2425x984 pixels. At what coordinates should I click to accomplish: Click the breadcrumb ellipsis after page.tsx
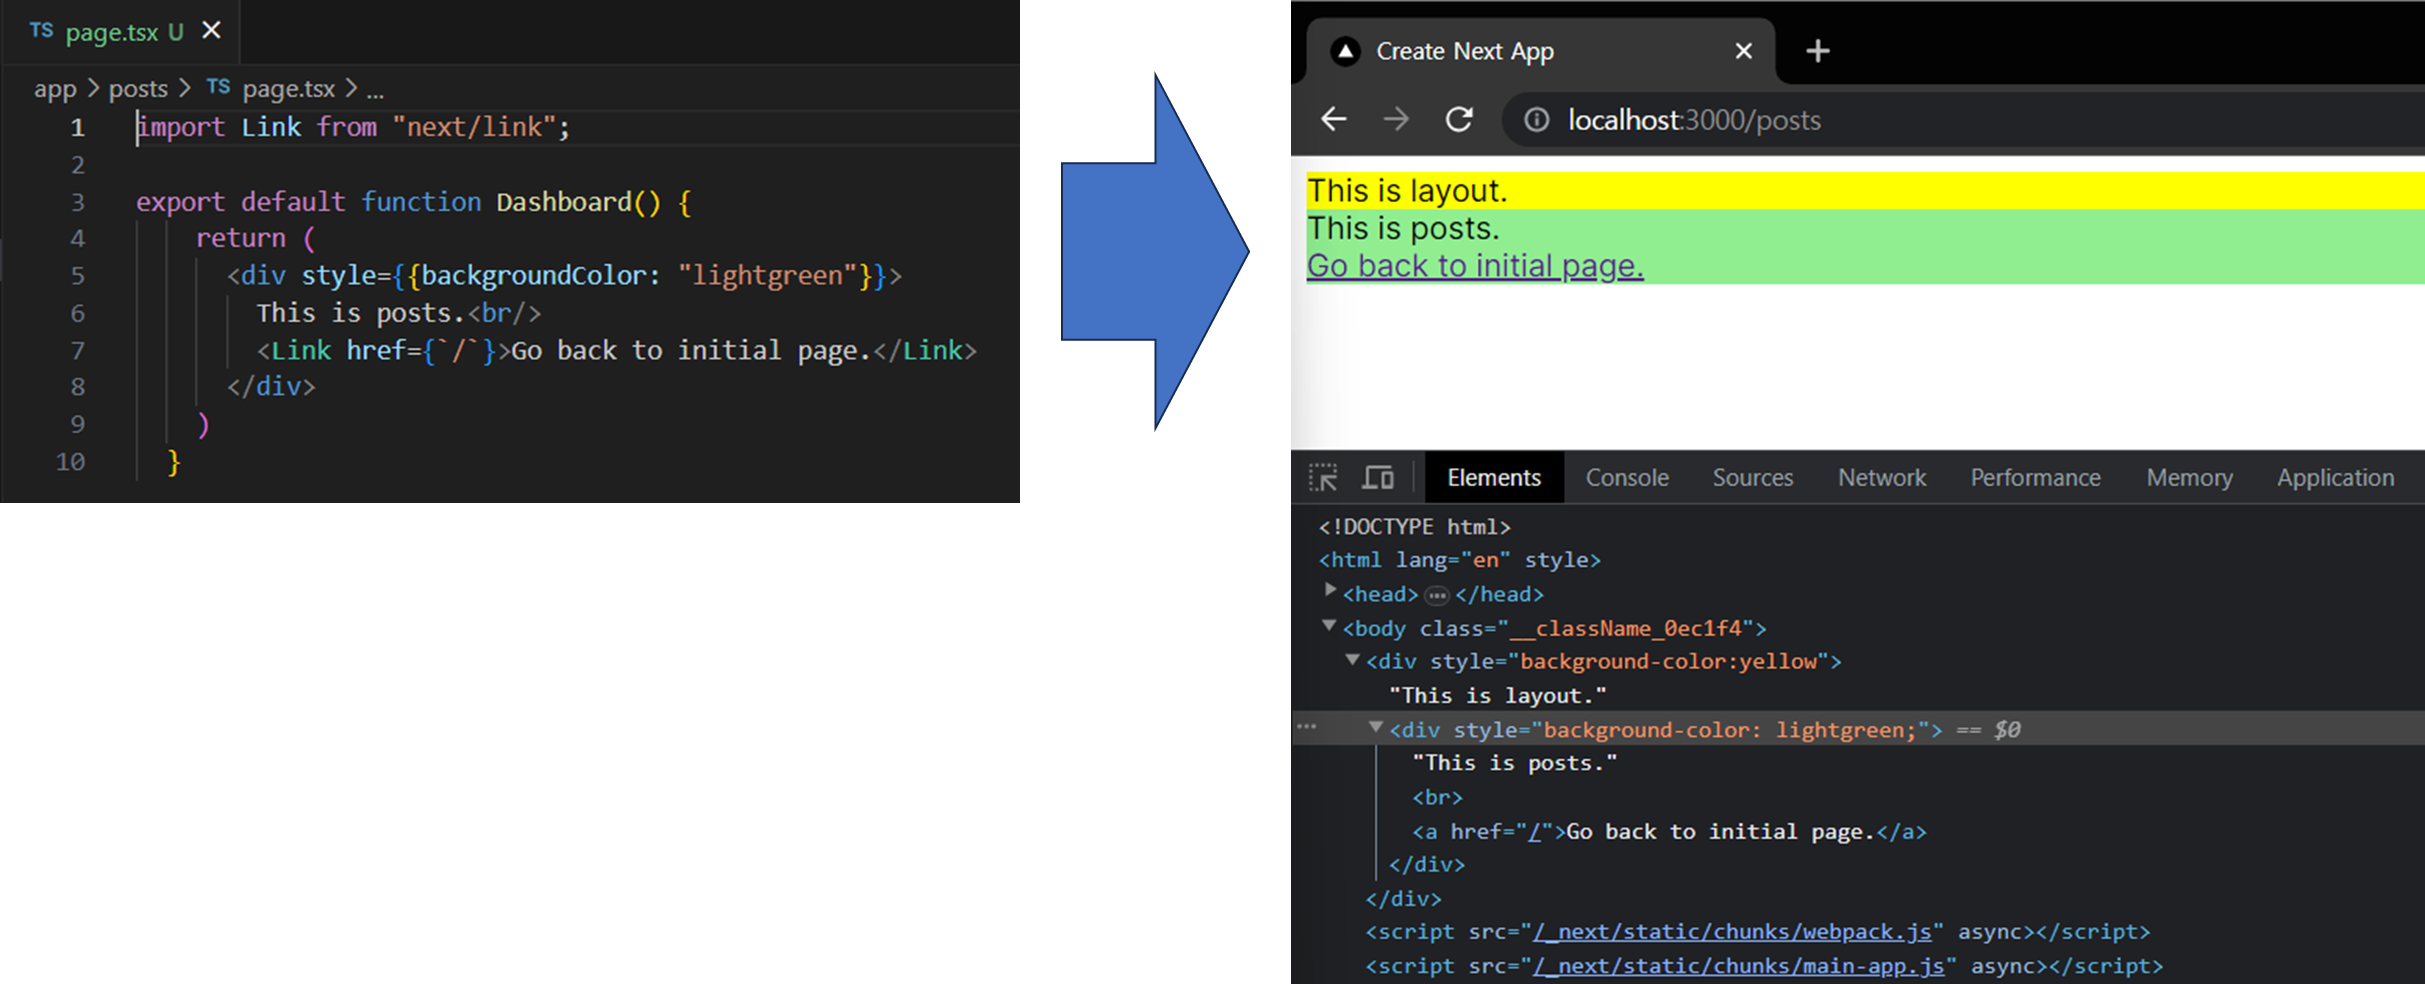point(375,91)
